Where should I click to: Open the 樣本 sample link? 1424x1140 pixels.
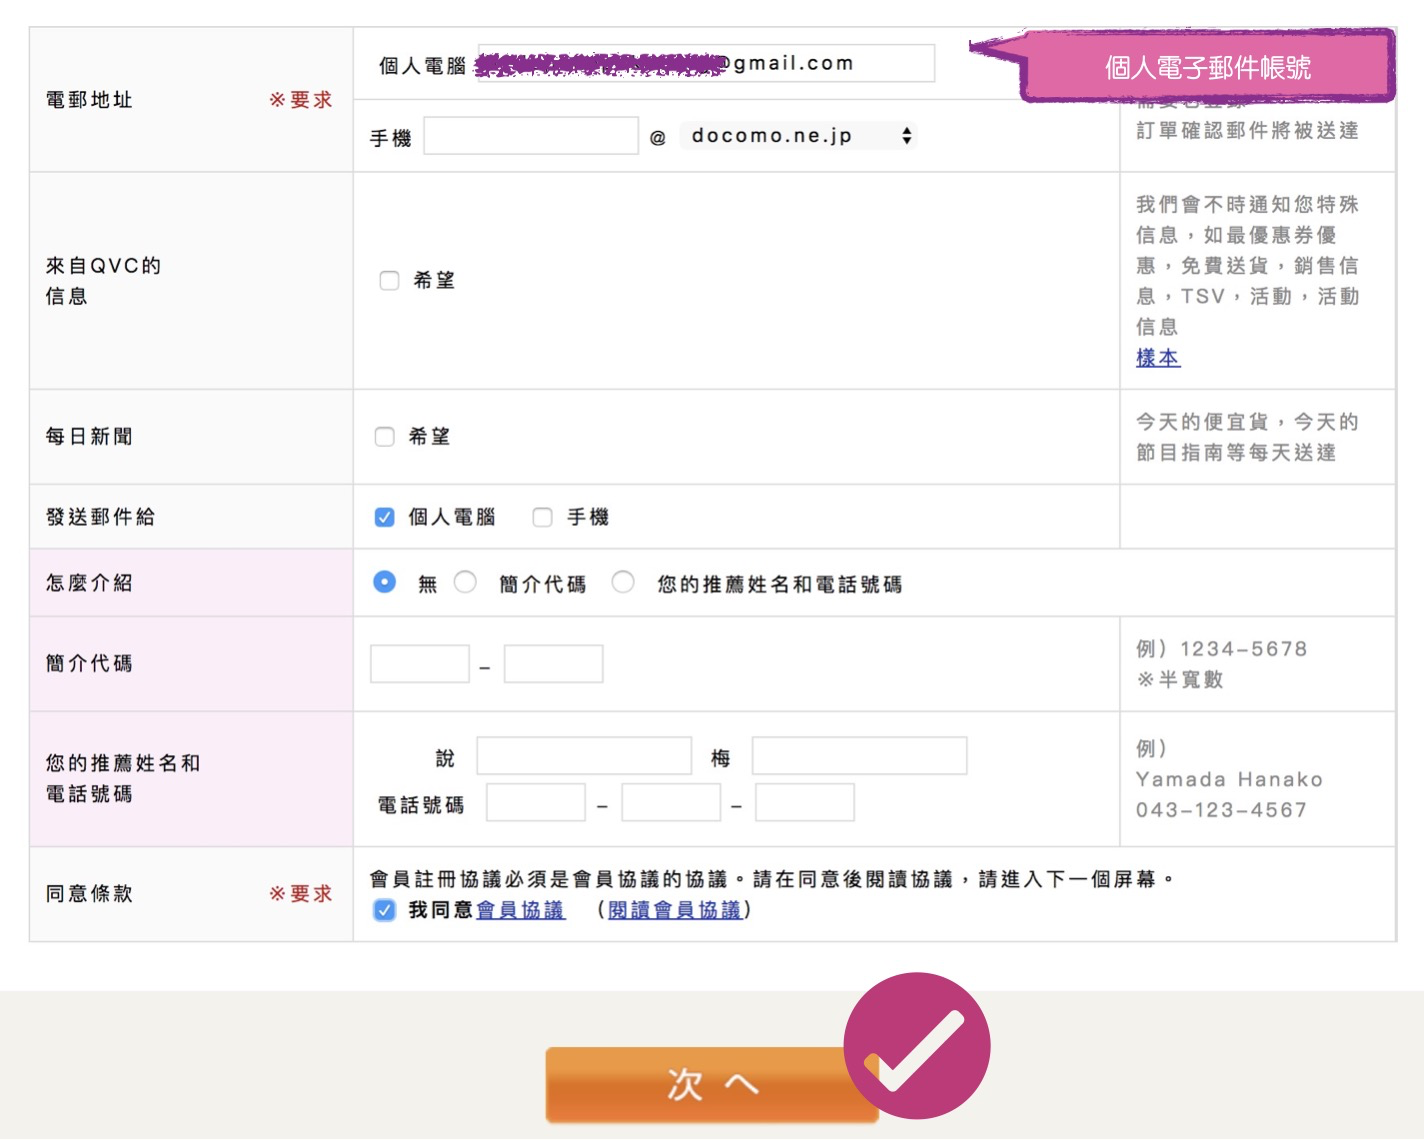[1158, 358]
